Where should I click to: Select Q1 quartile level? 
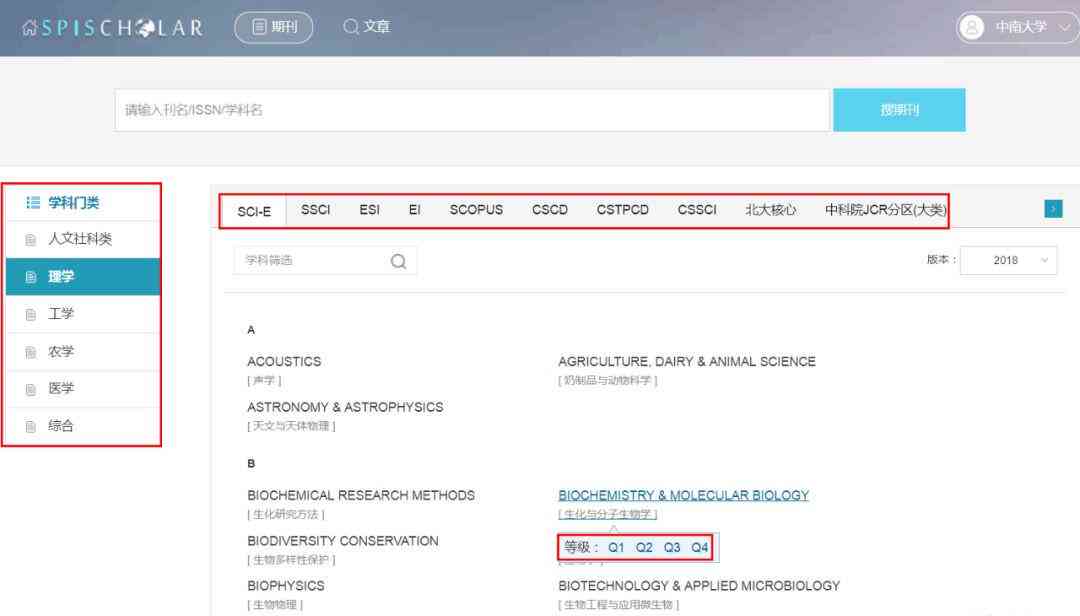tap(616, 548)
